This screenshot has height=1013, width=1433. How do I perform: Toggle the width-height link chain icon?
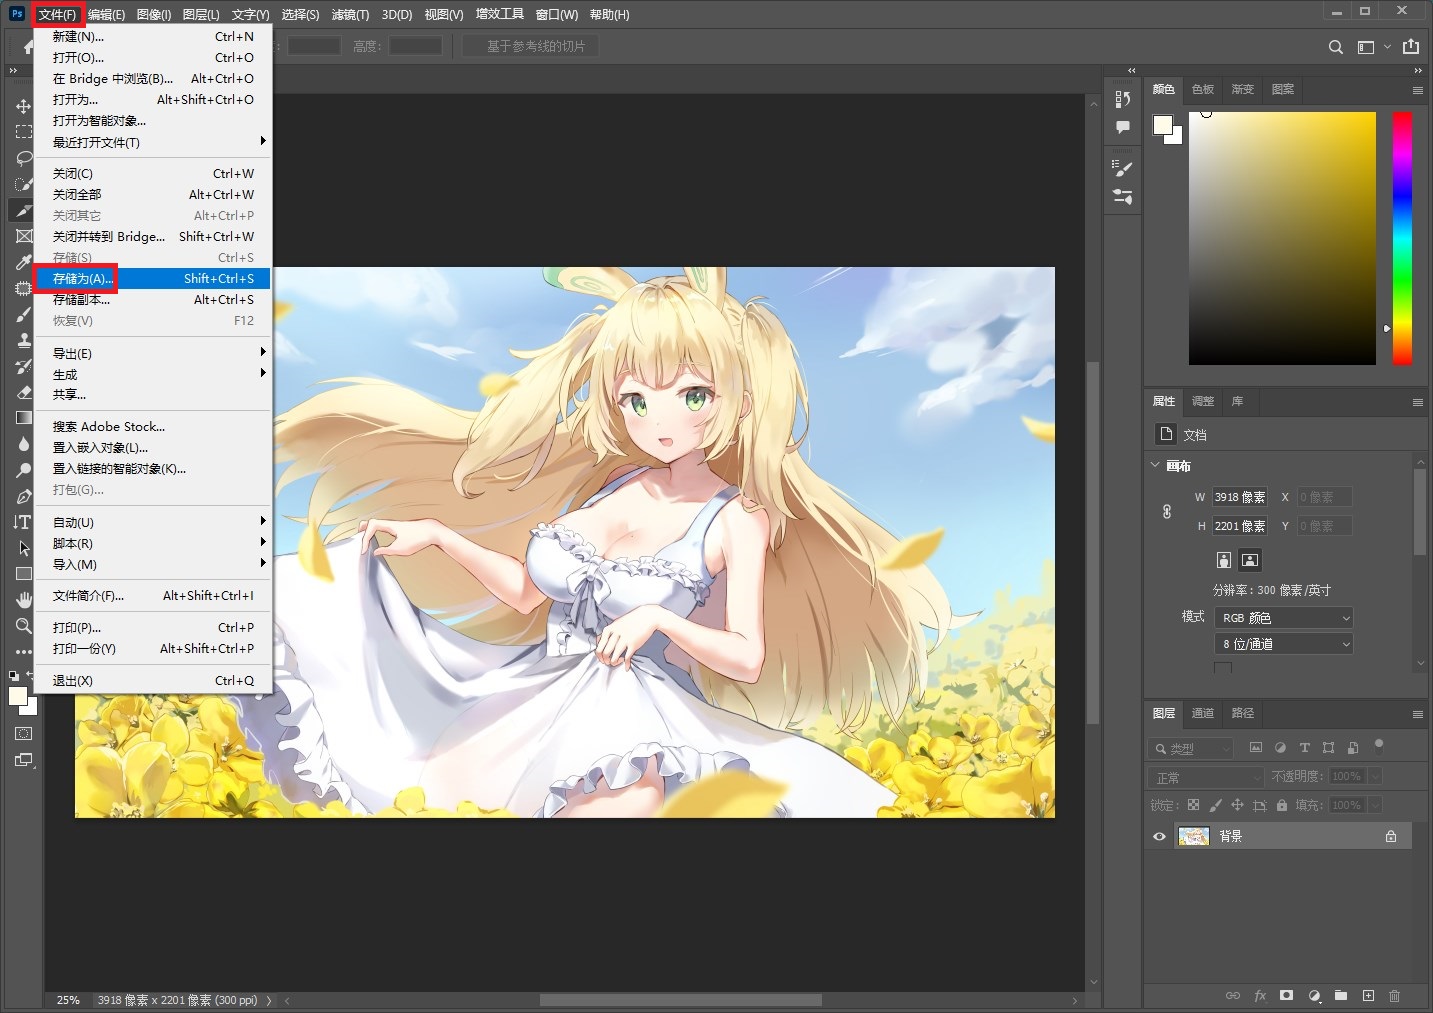[x=1166, y=512]
